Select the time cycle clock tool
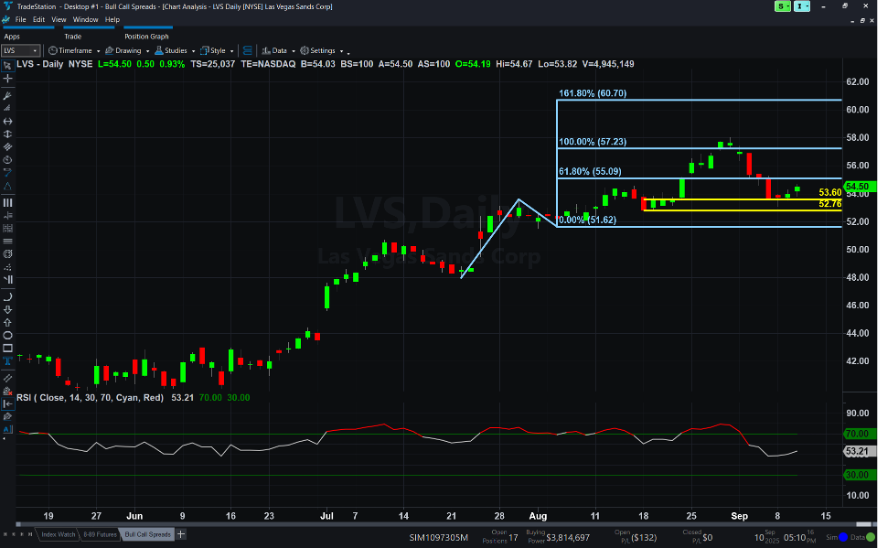 [8, 160]
